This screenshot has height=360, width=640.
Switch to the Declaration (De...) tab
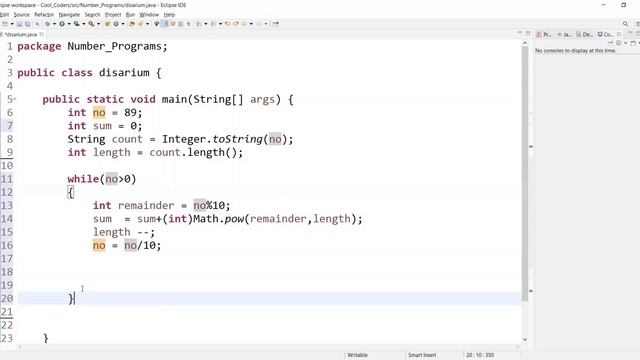click(x=584, y=35)
